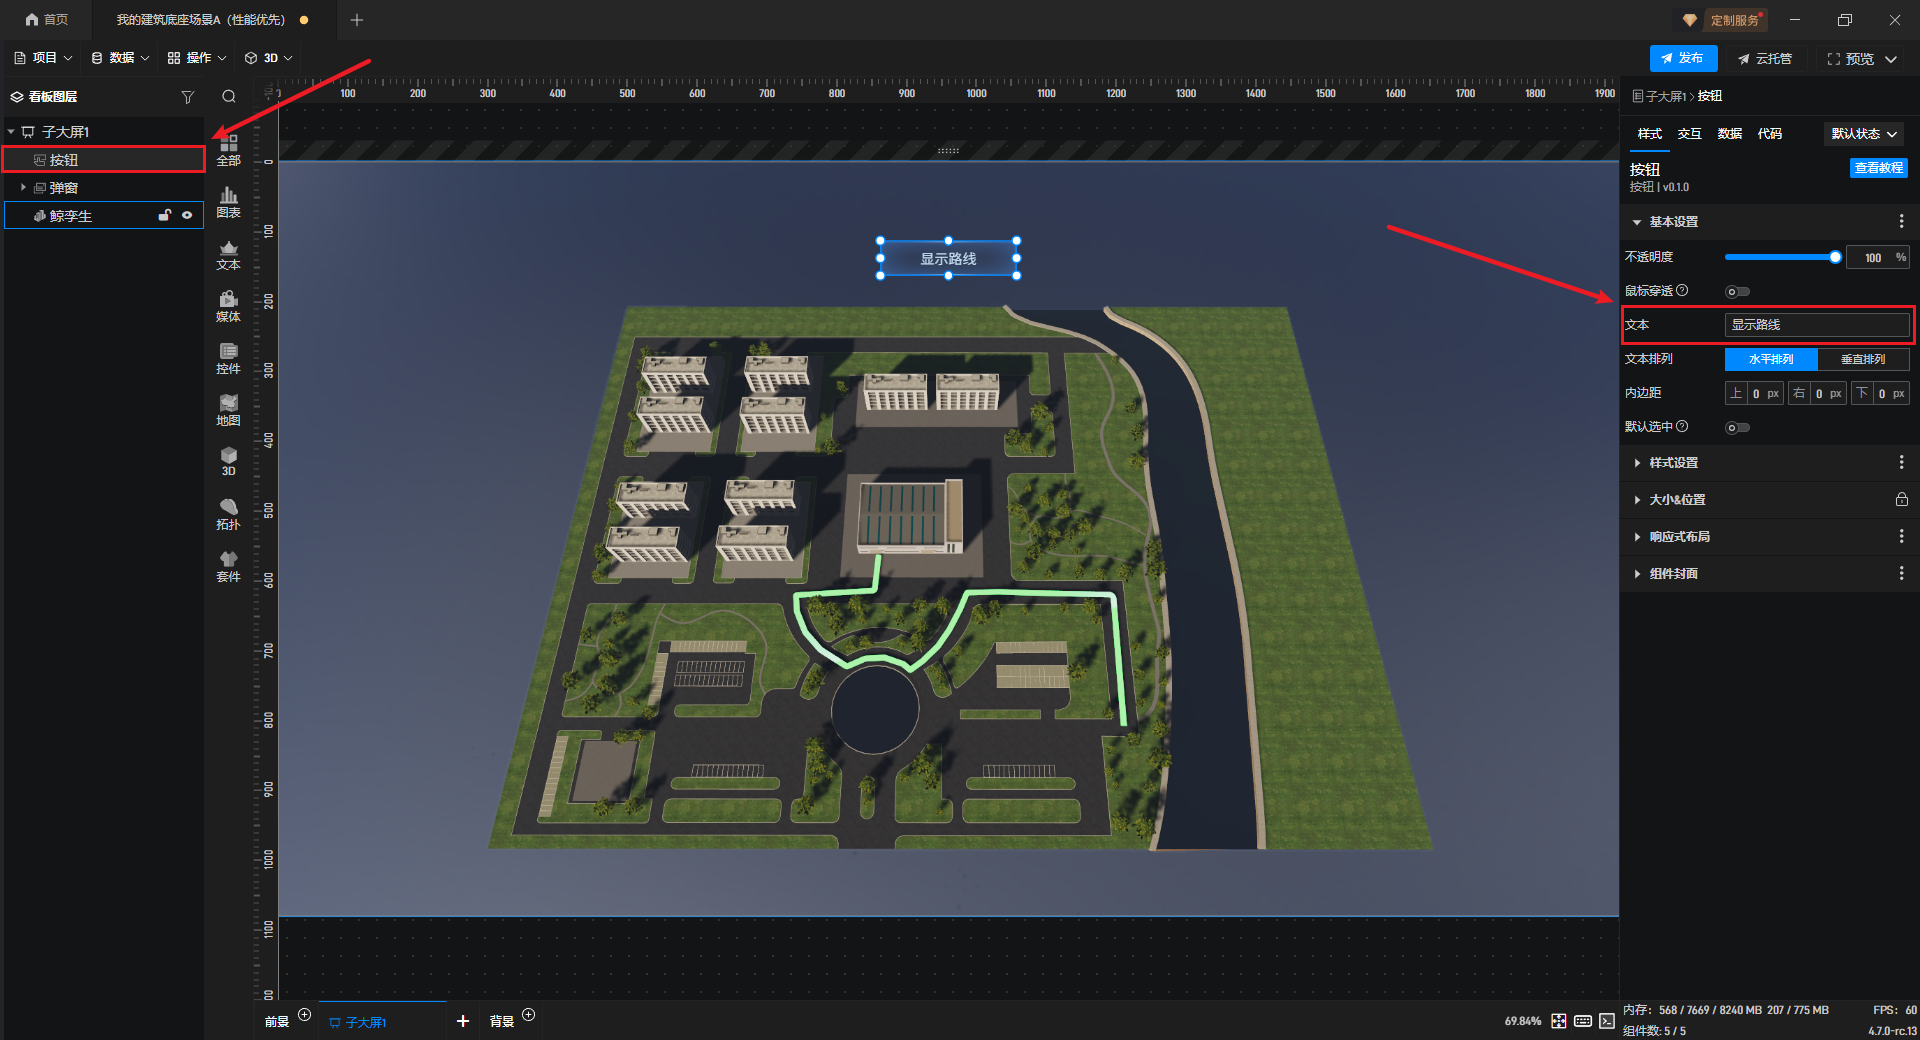Toggle the default selected (默认选中) switch

tap(1737, 428)
